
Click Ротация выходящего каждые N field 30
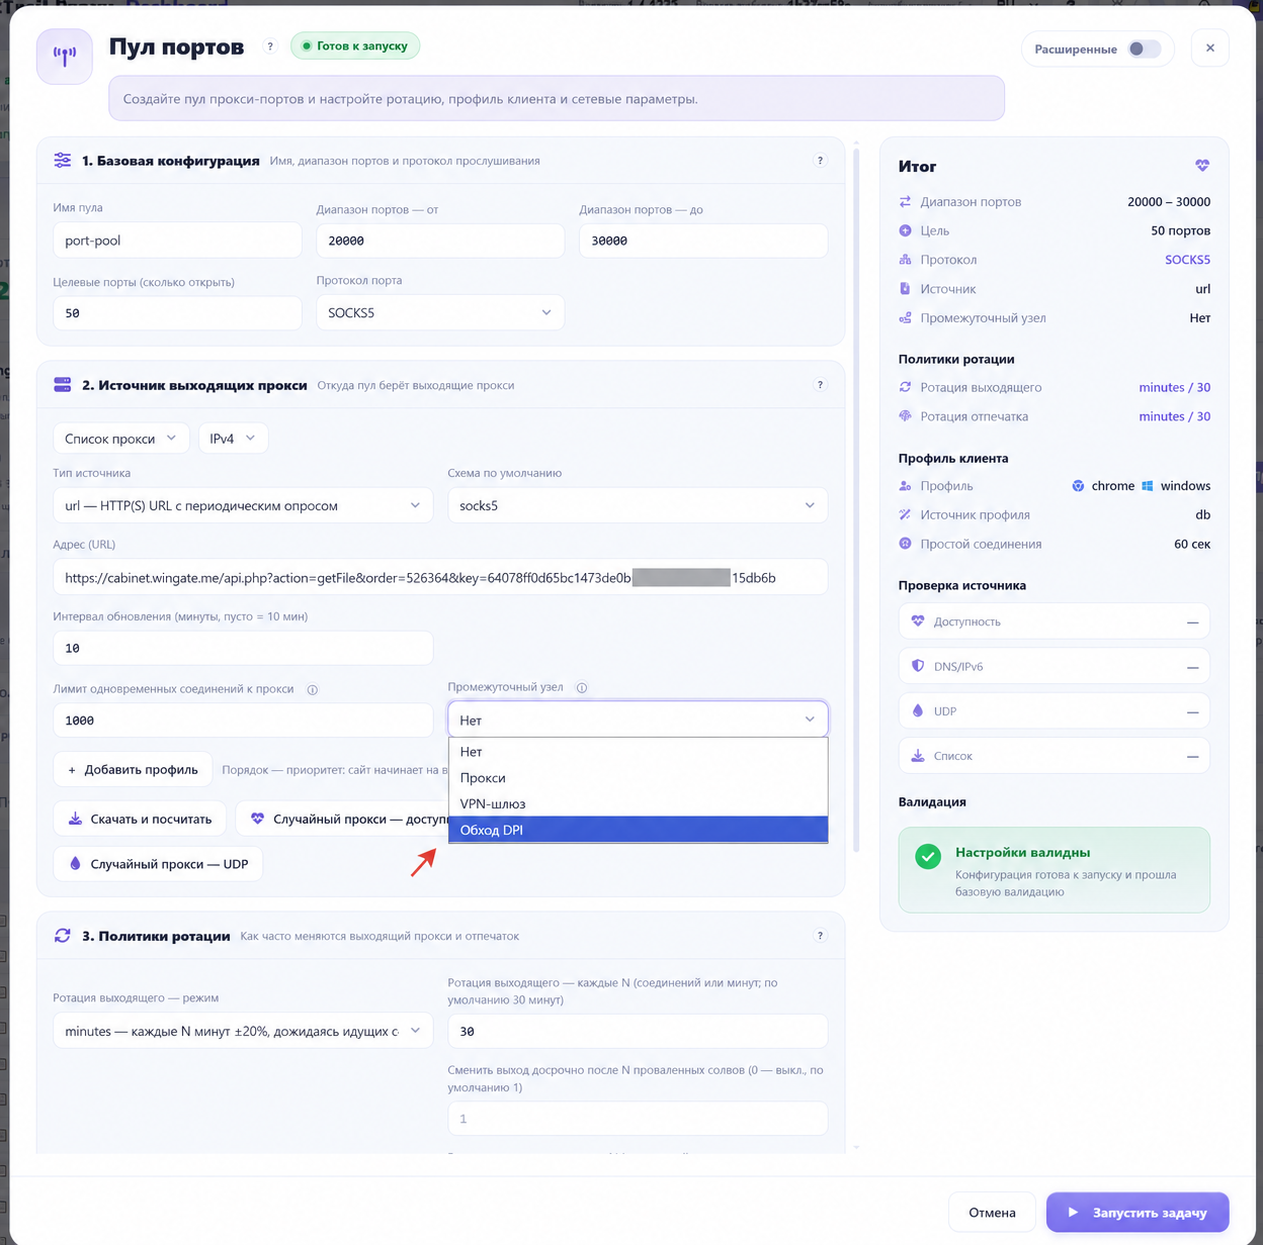638,1031
